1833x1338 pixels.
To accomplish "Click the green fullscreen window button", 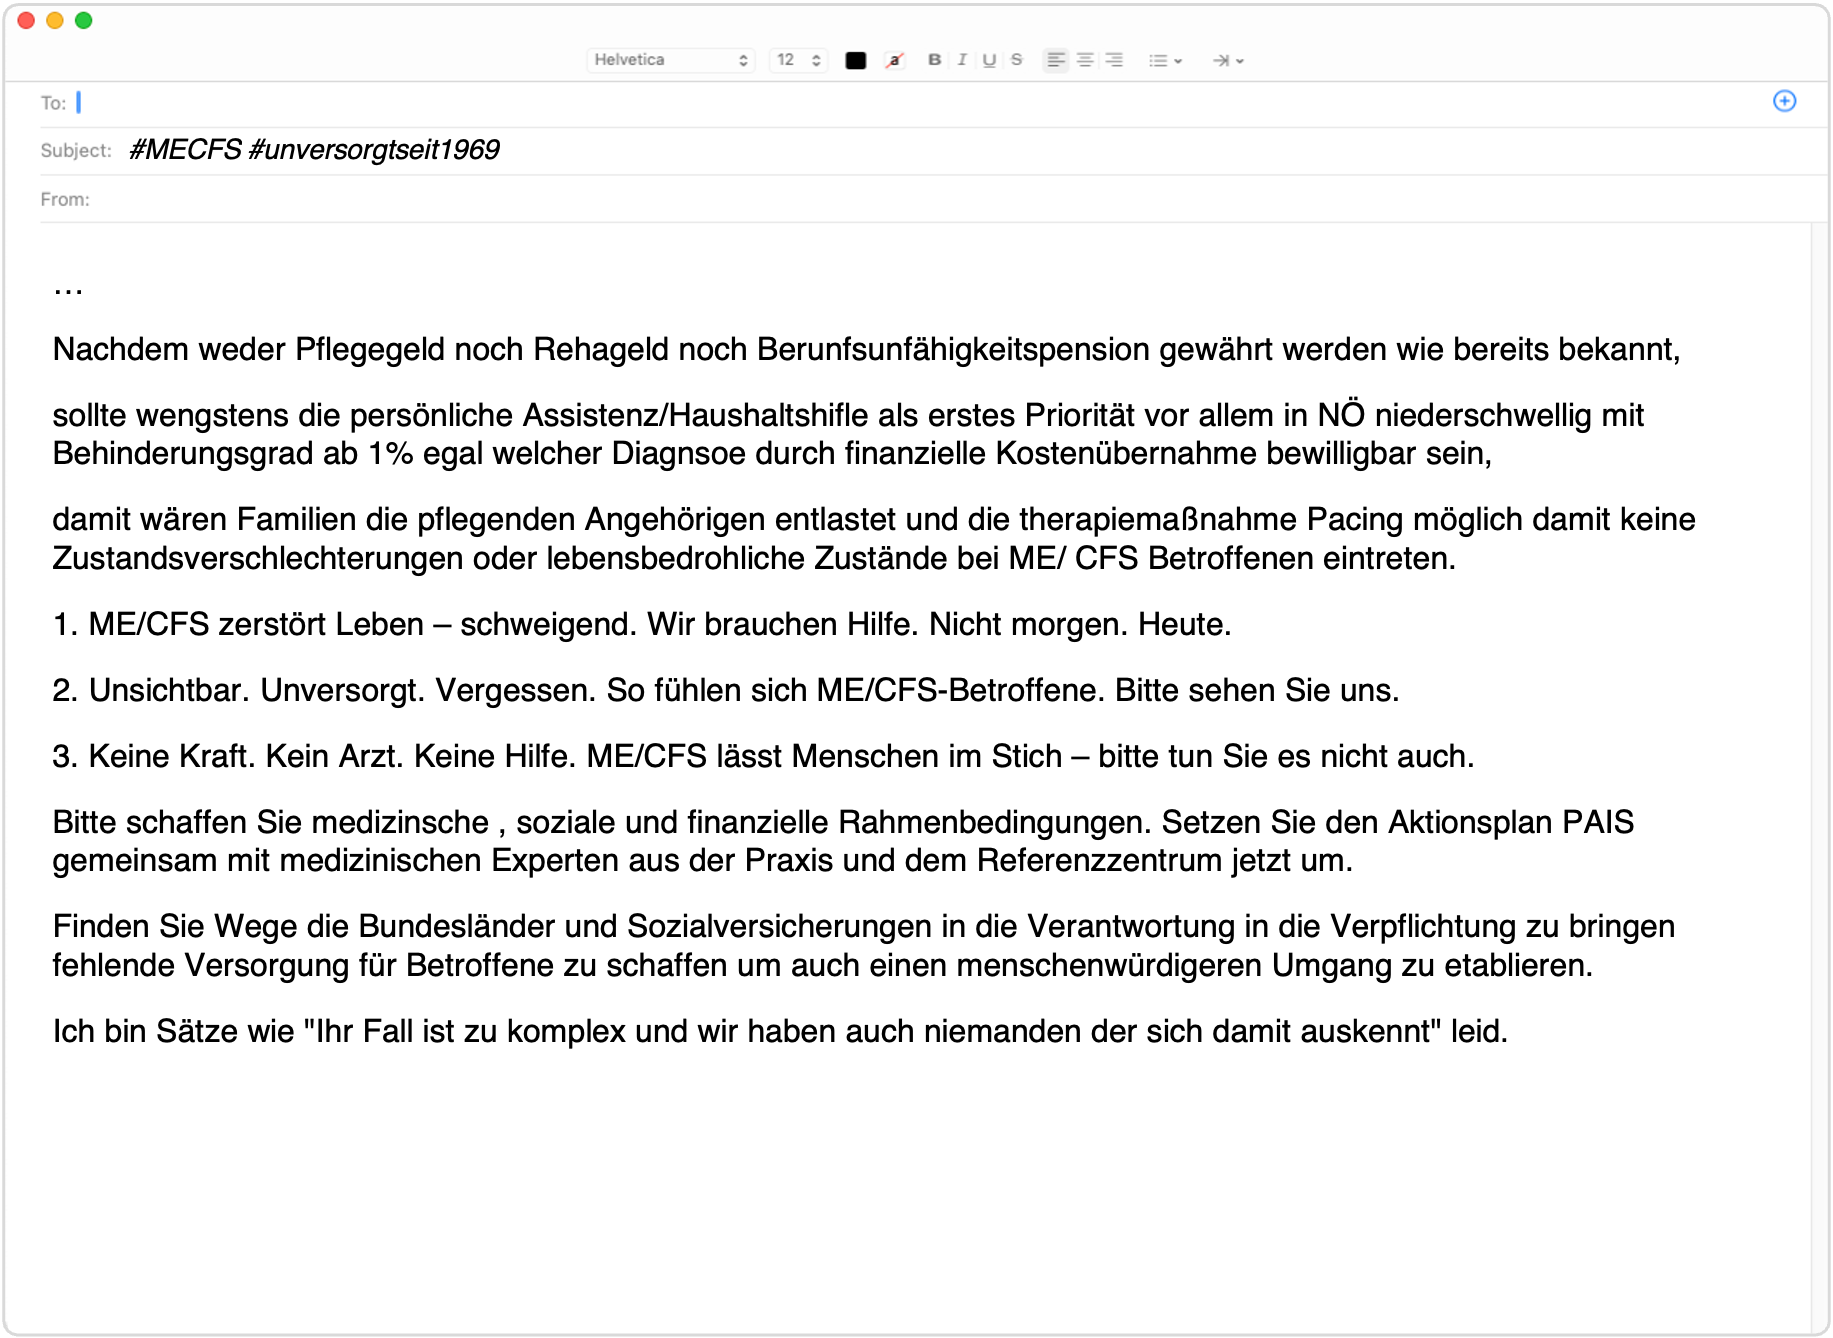I will pyautogui.click(x=84, y=21).
